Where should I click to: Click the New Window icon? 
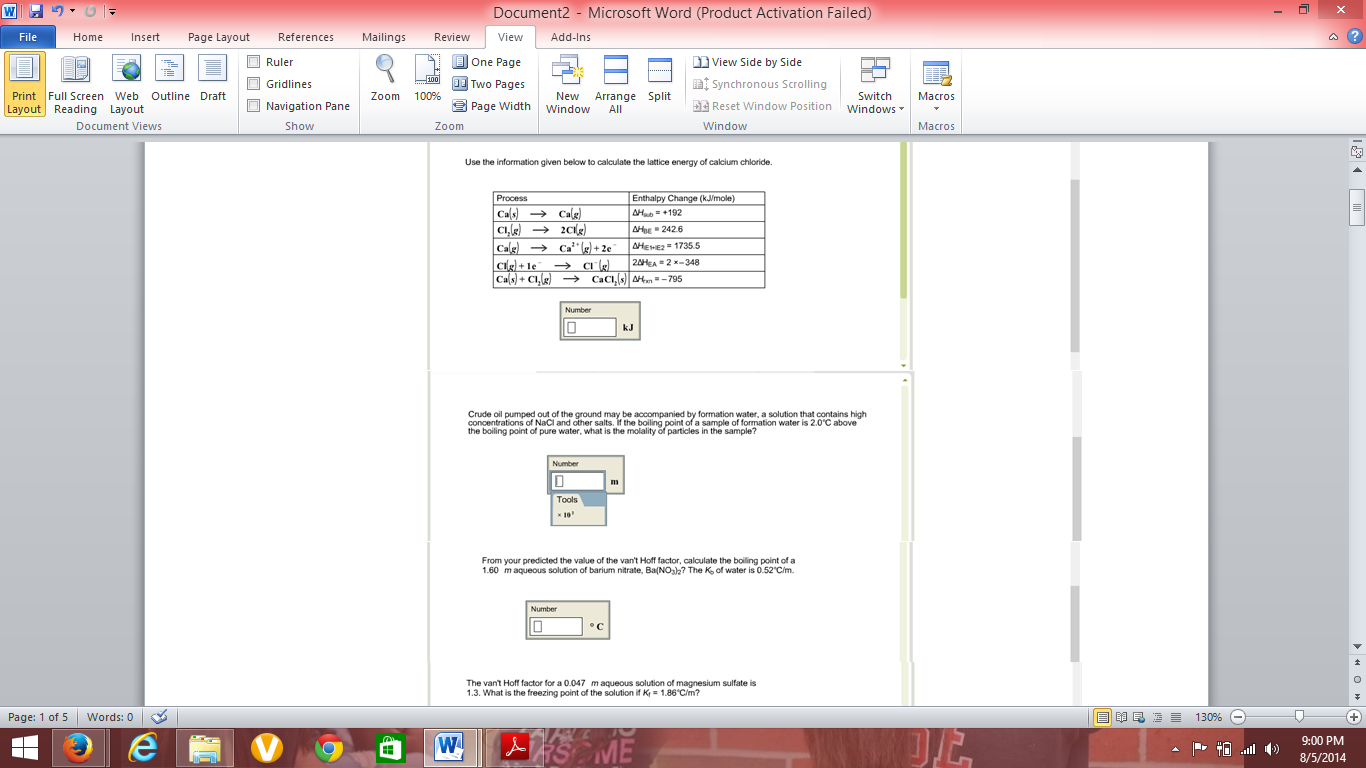(567, 83)
